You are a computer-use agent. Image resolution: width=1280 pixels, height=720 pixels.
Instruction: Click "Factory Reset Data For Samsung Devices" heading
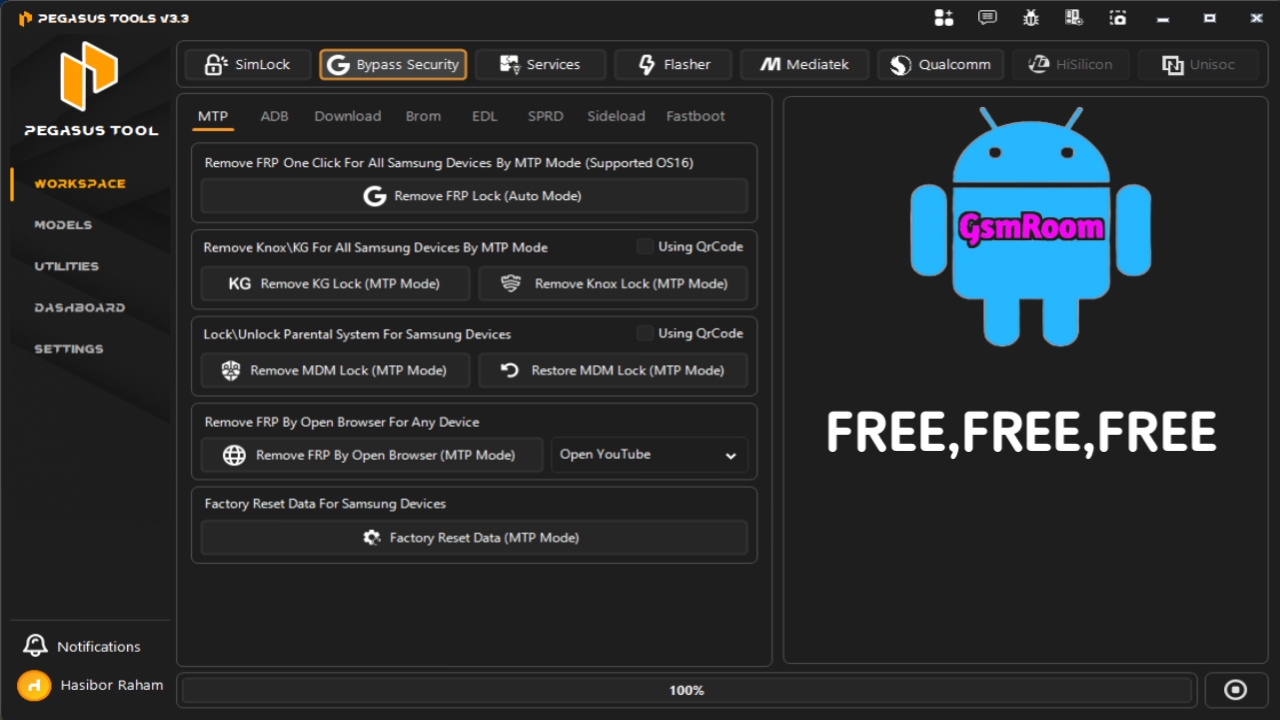click(x=325, y=504)
